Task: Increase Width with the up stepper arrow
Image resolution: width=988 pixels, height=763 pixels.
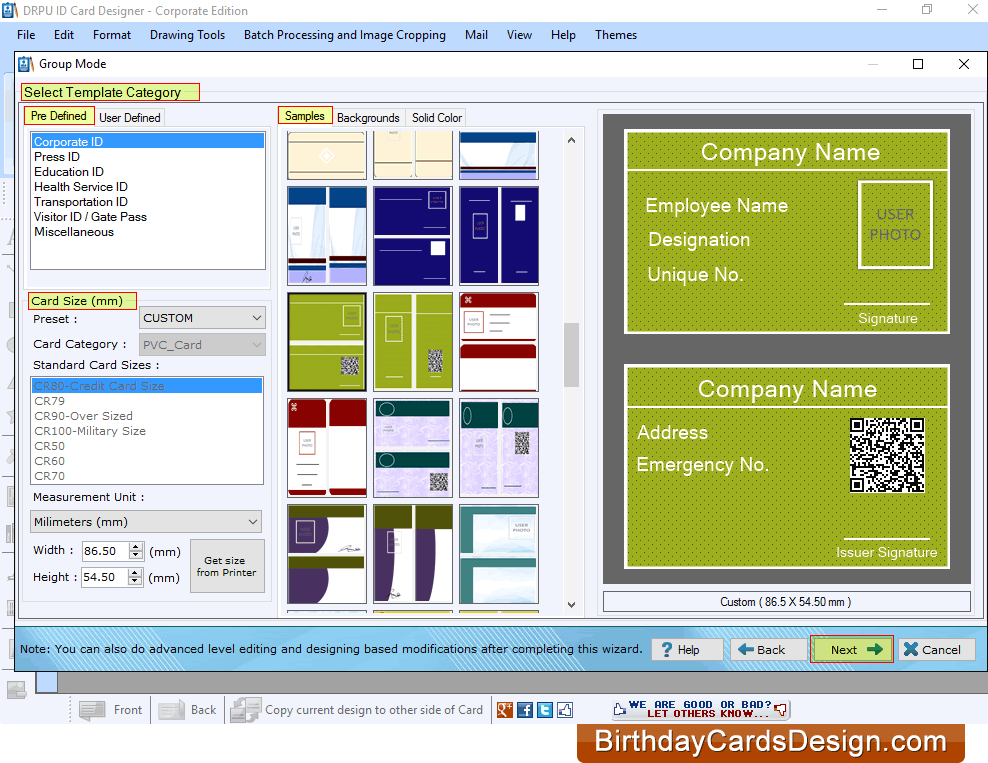Action: (x=136, y=546)
